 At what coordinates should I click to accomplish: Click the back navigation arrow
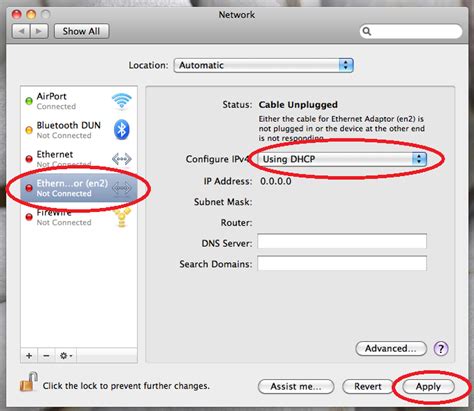pos(21,31)
